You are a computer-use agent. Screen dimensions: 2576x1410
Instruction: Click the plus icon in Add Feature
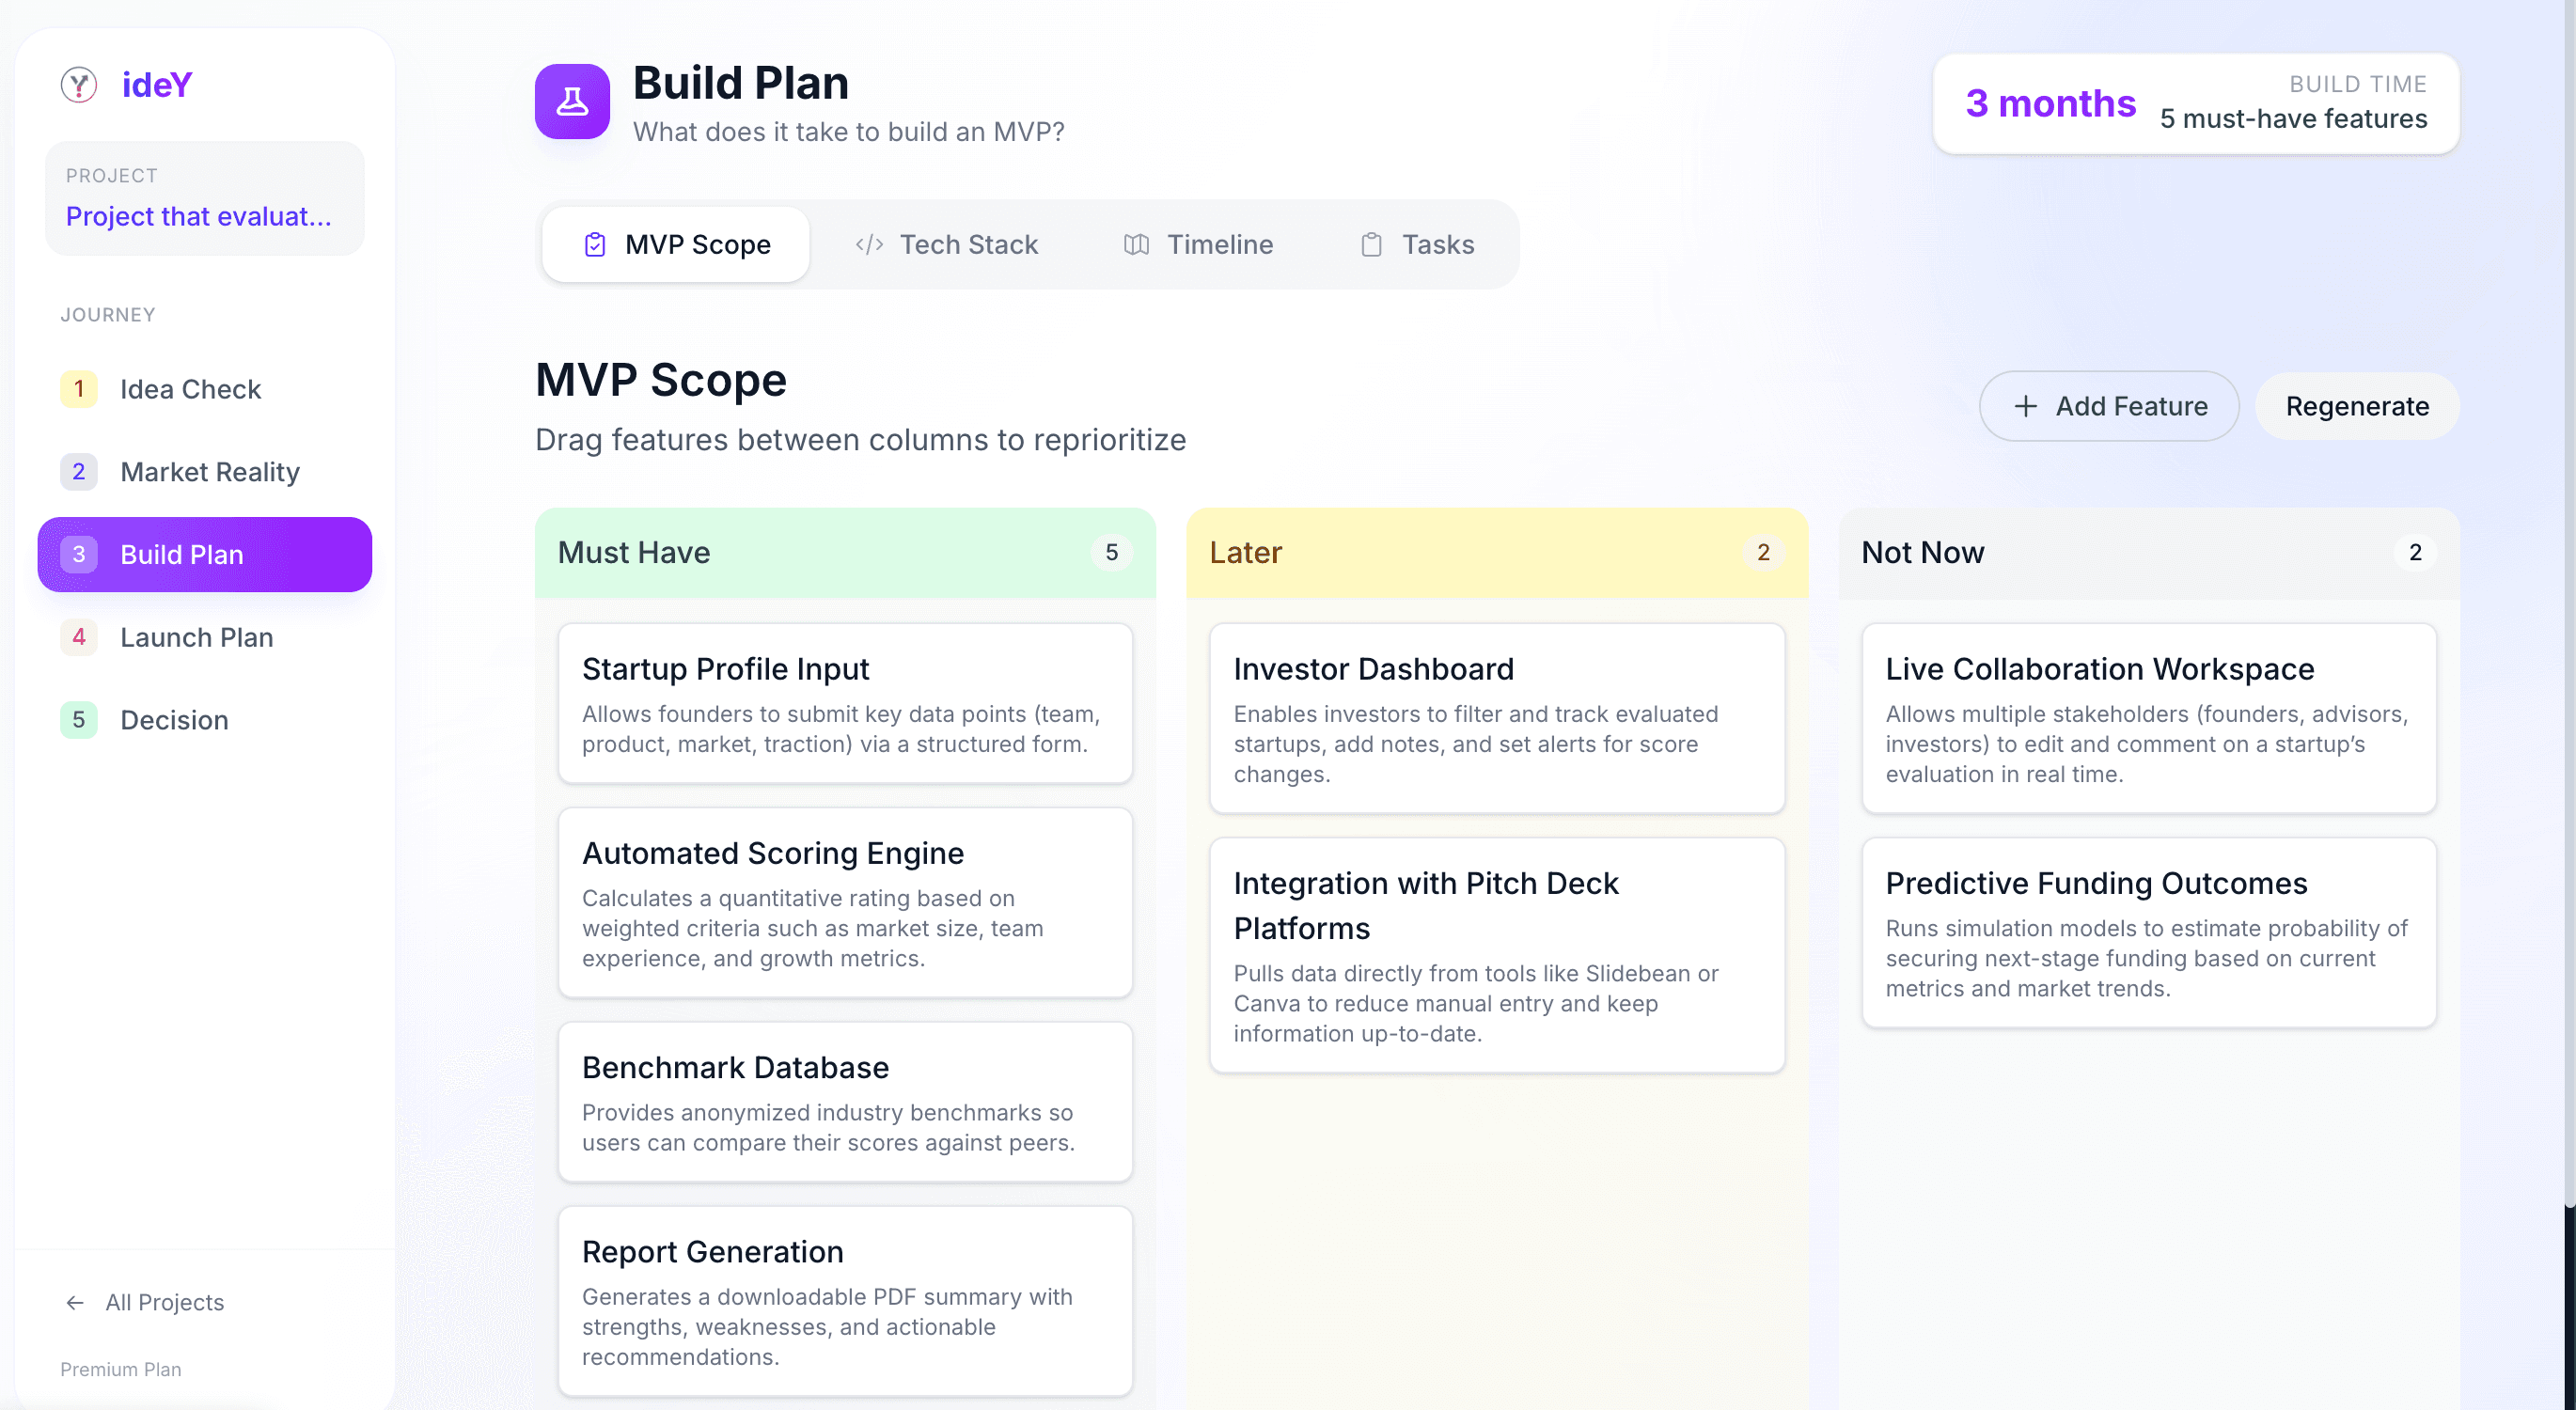2025,406
